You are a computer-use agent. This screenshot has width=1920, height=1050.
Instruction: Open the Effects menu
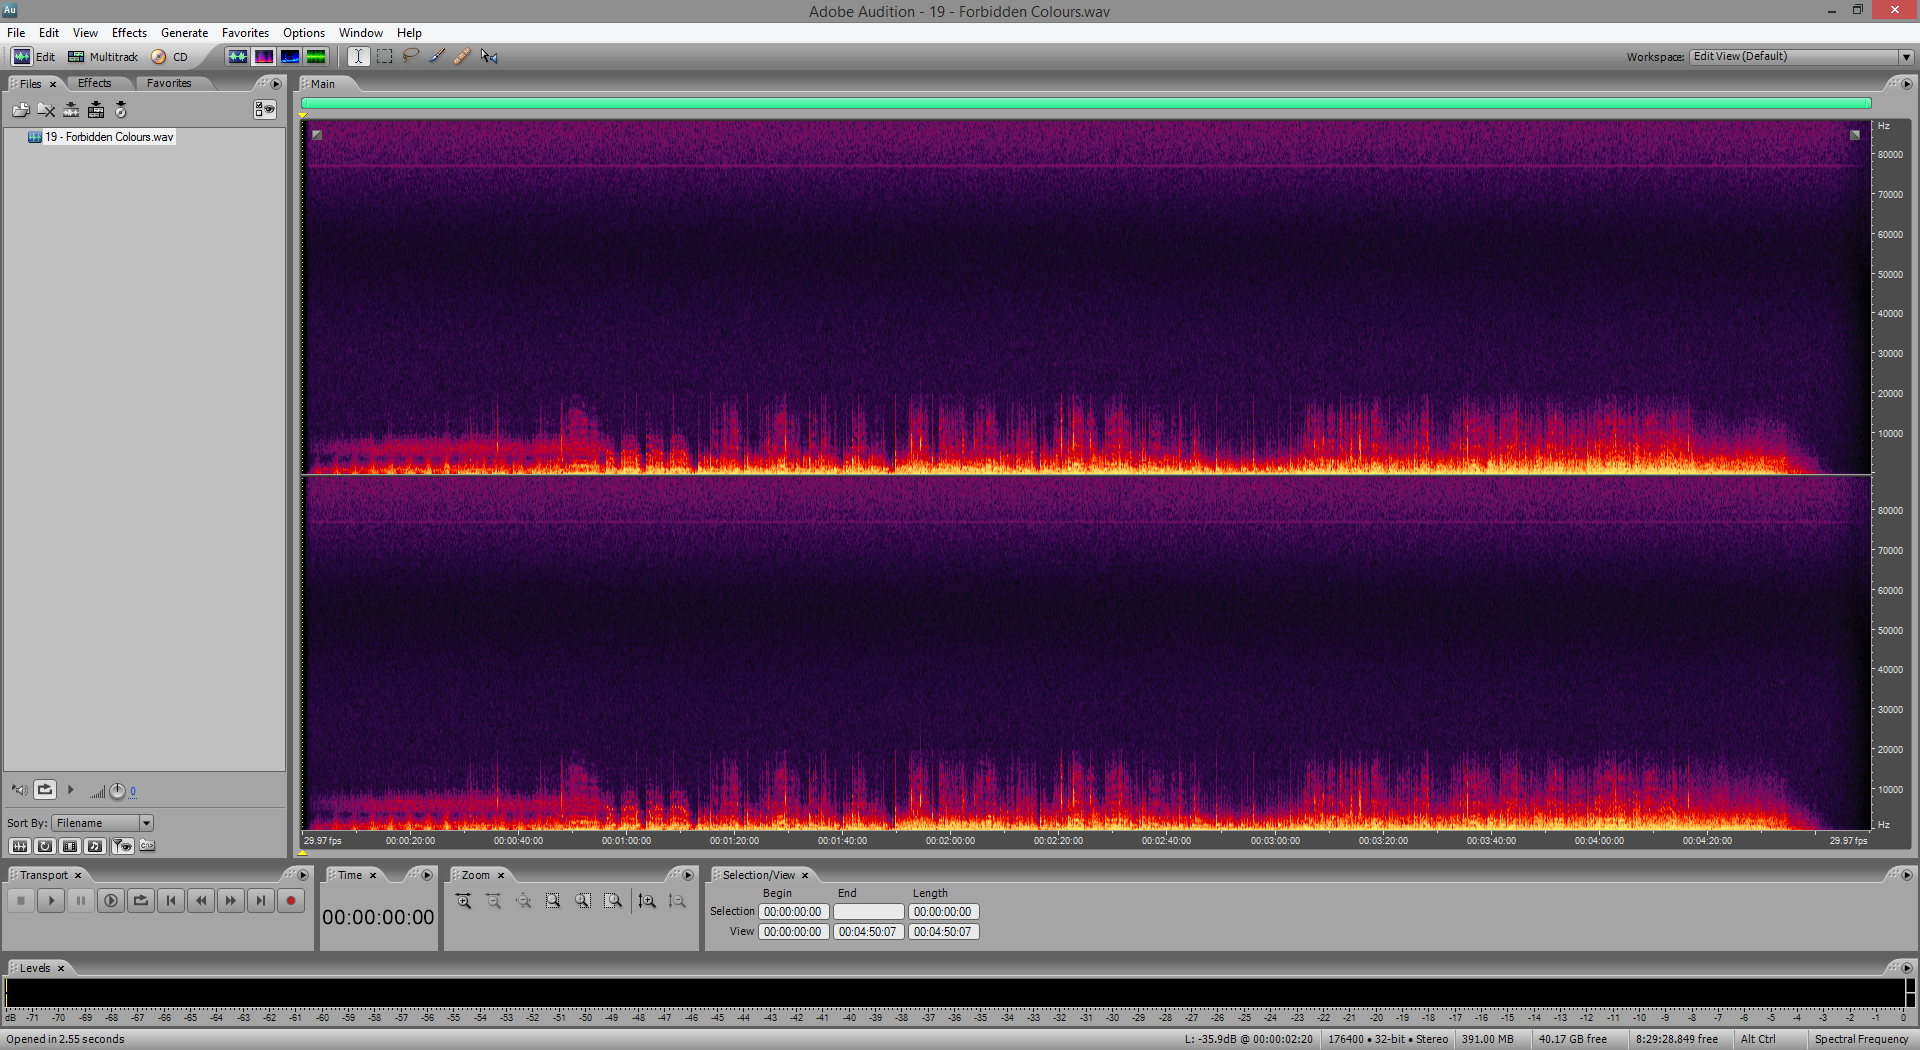tap(129, 33)
